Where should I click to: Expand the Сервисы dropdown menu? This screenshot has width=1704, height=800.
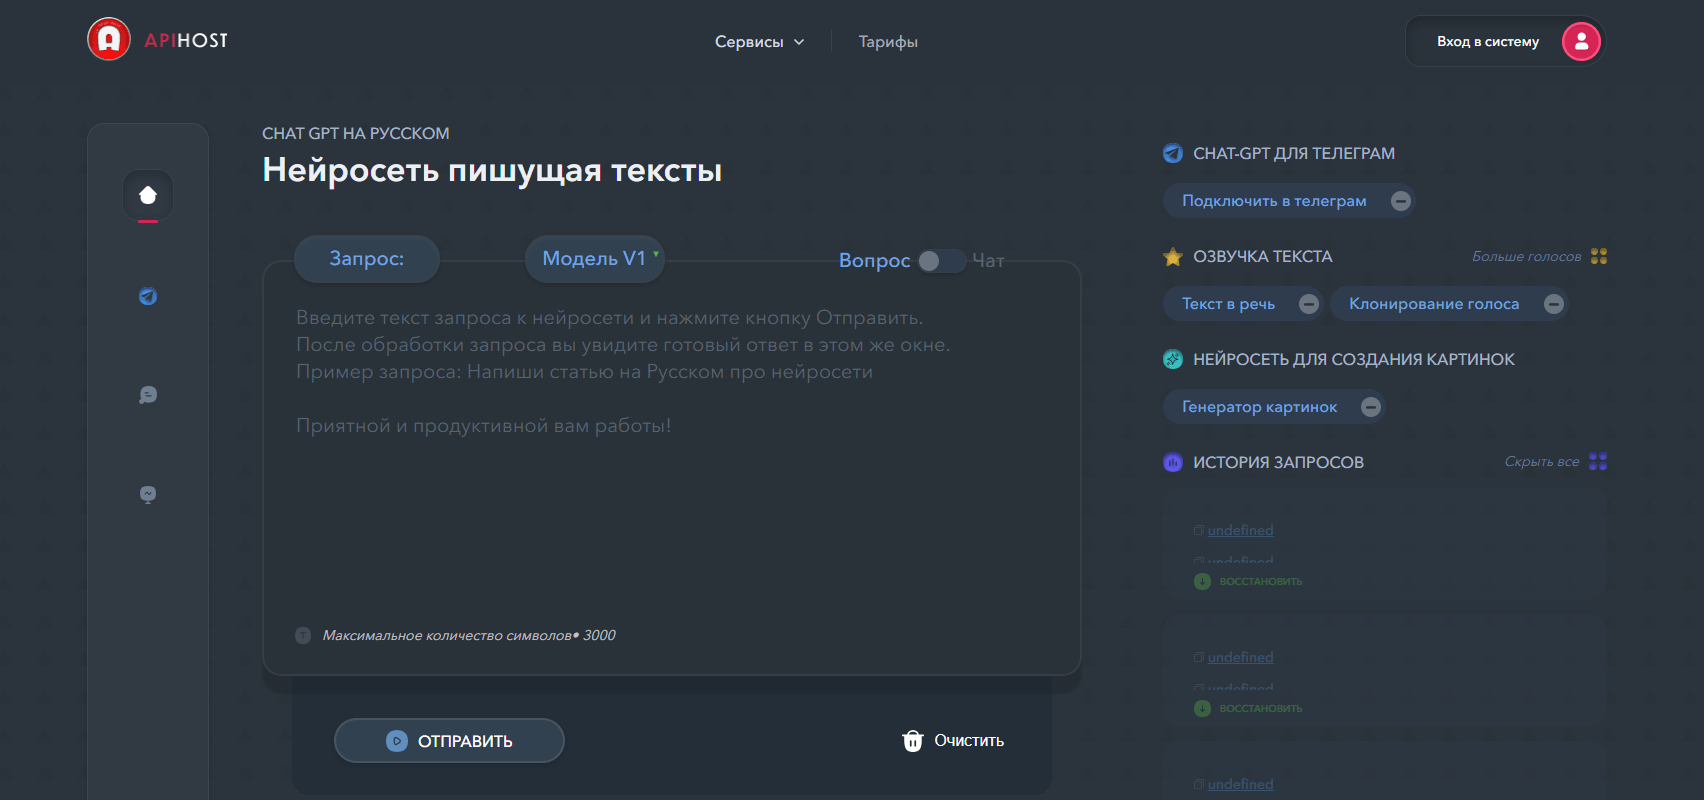coord(759,42)
